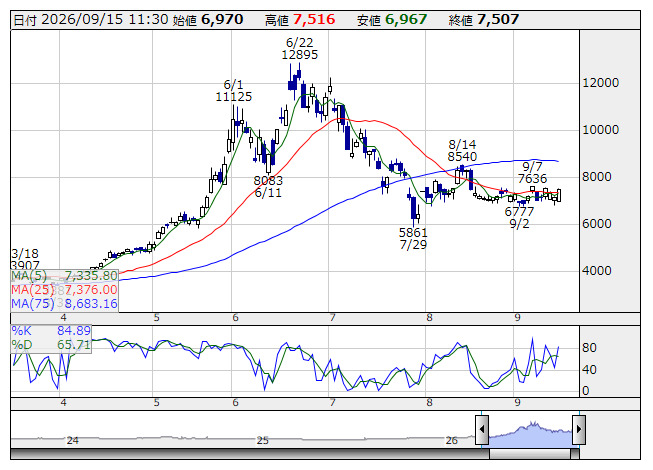
Task: Click the 9/7 7636 high label
Action: 532,173
